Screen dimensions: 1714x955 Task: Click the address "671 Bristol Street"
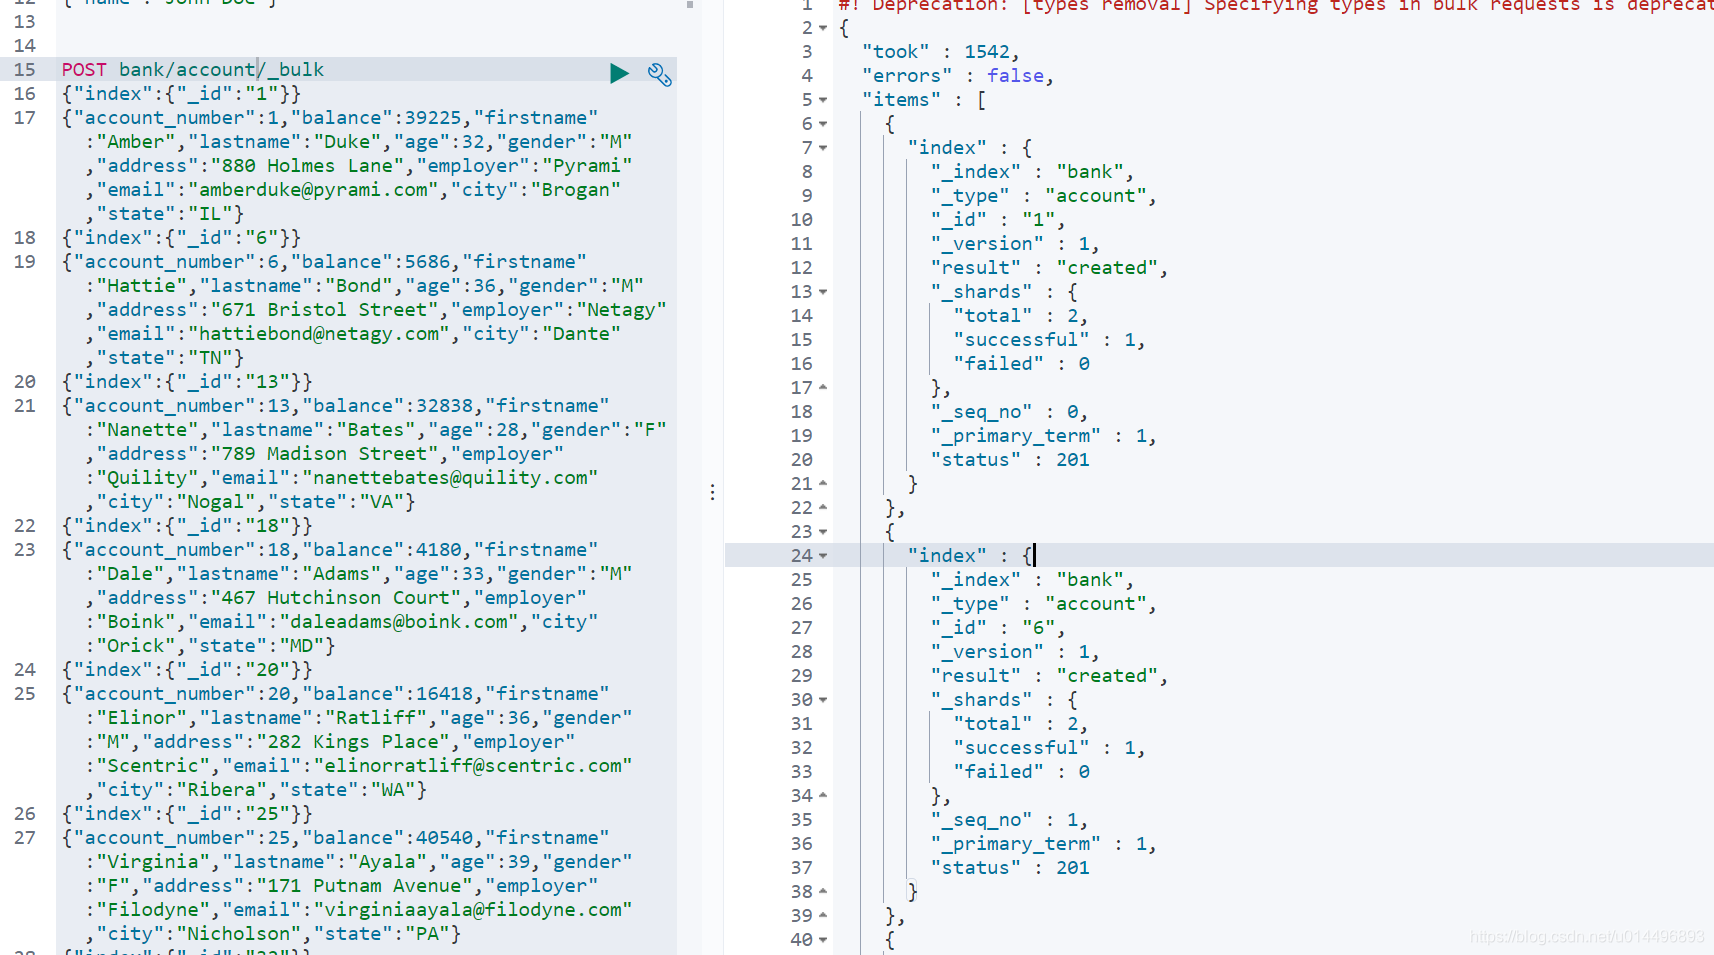coord(324,309)
